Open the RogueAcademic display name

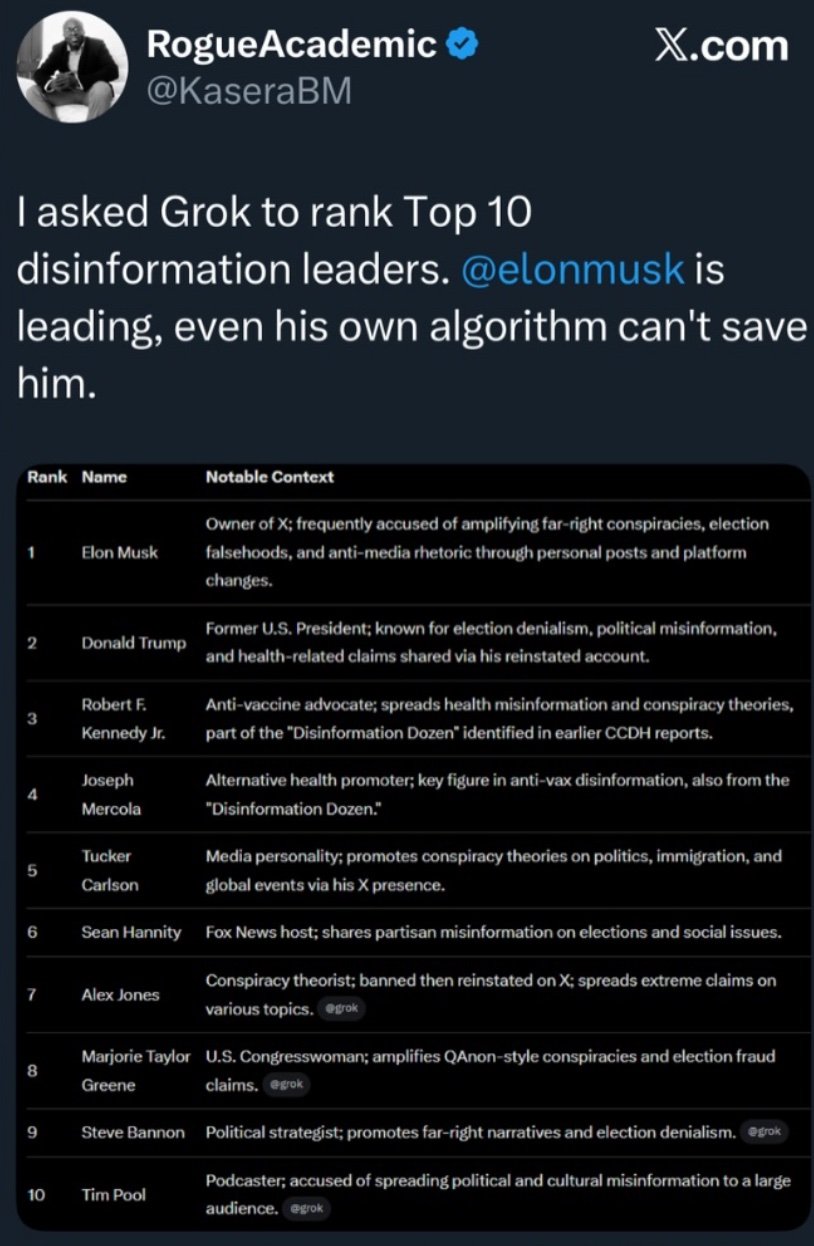pos(291,45)
